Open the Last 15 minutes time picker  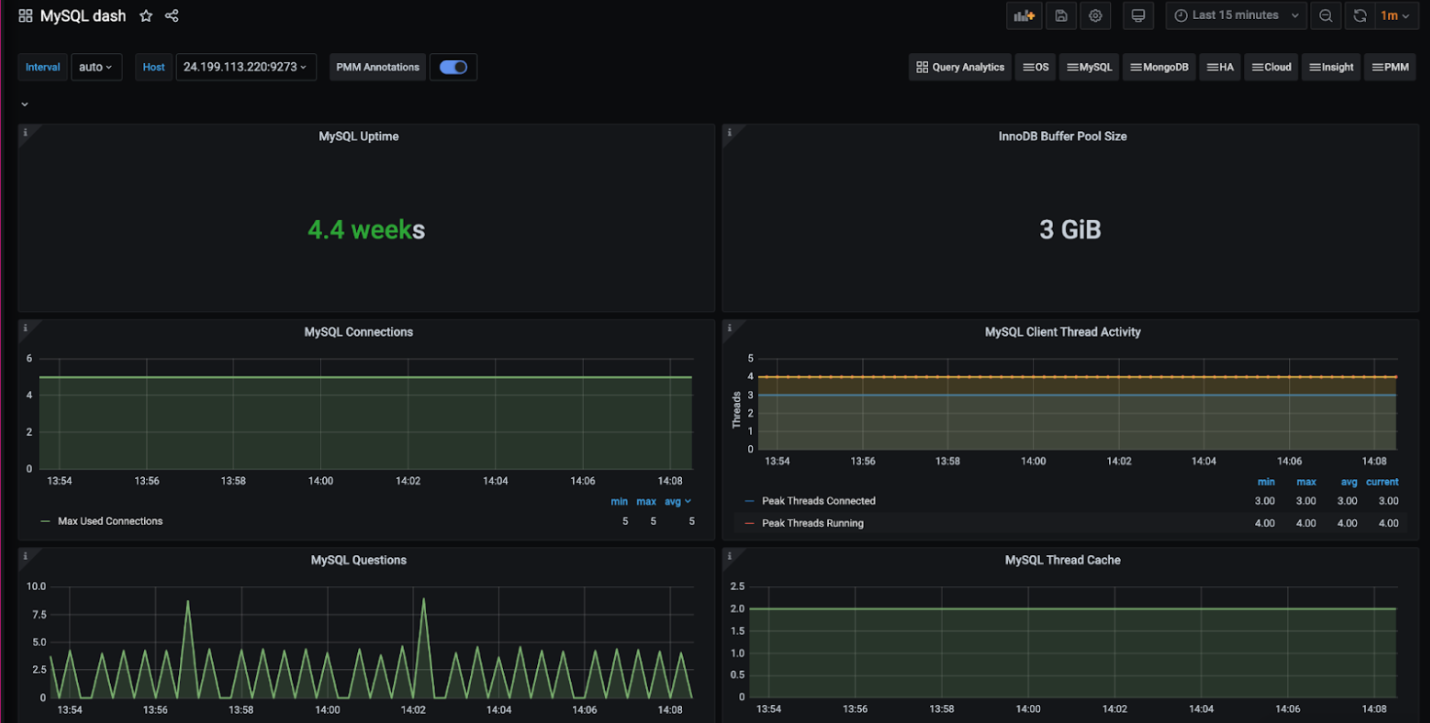click(1236, 16)
